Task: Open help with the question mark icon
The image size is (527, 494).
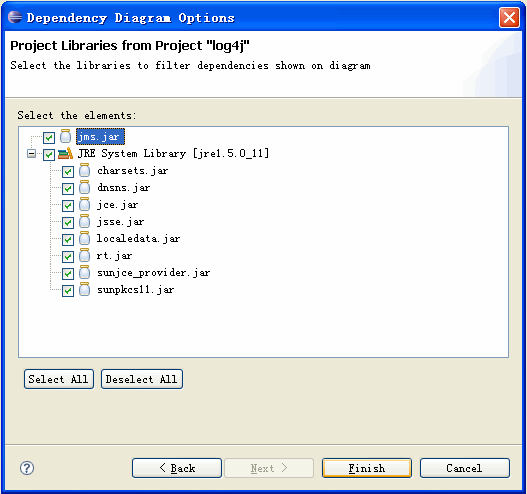Action: click(27, 468)
